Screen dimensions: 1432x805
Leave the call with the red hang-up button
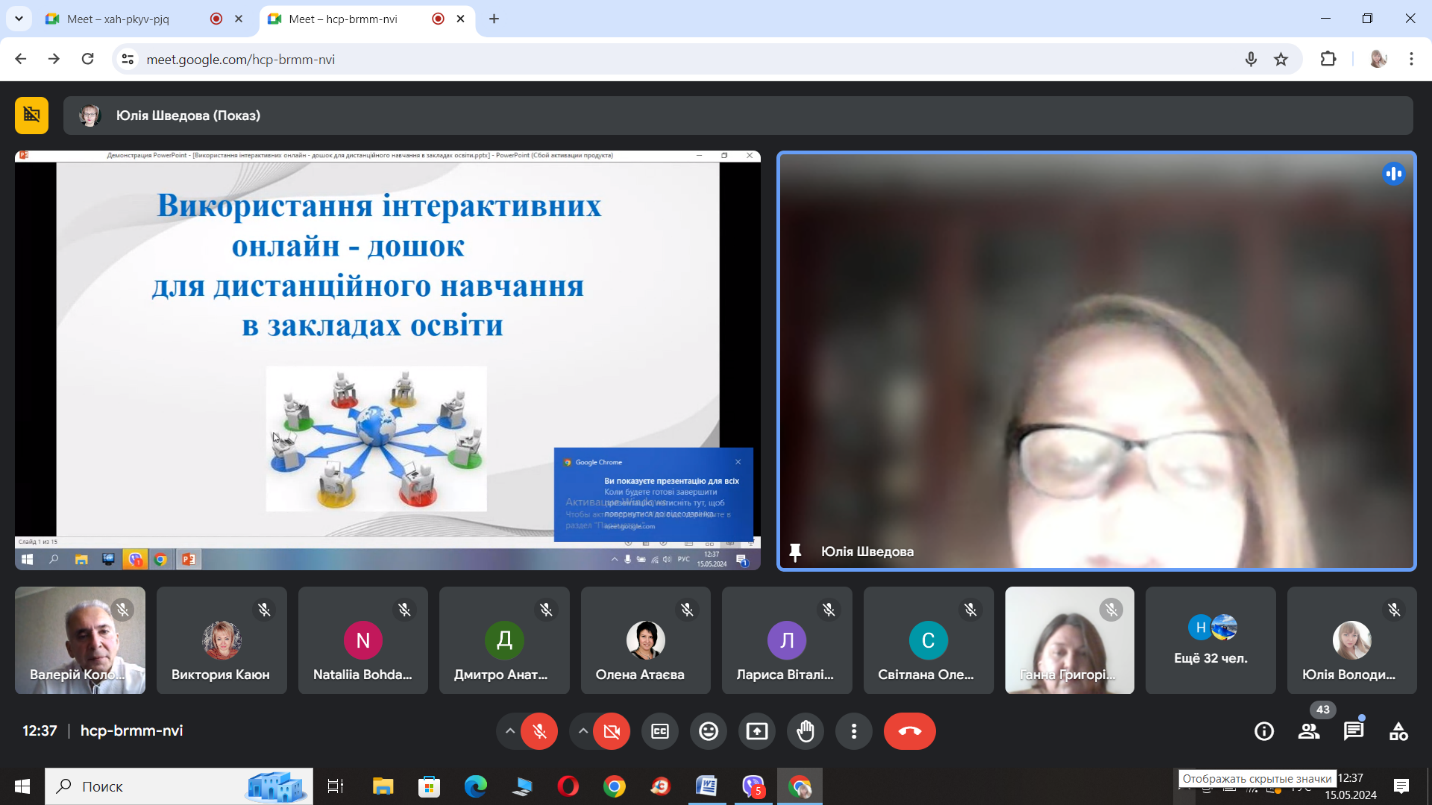(x=910, y=732)
